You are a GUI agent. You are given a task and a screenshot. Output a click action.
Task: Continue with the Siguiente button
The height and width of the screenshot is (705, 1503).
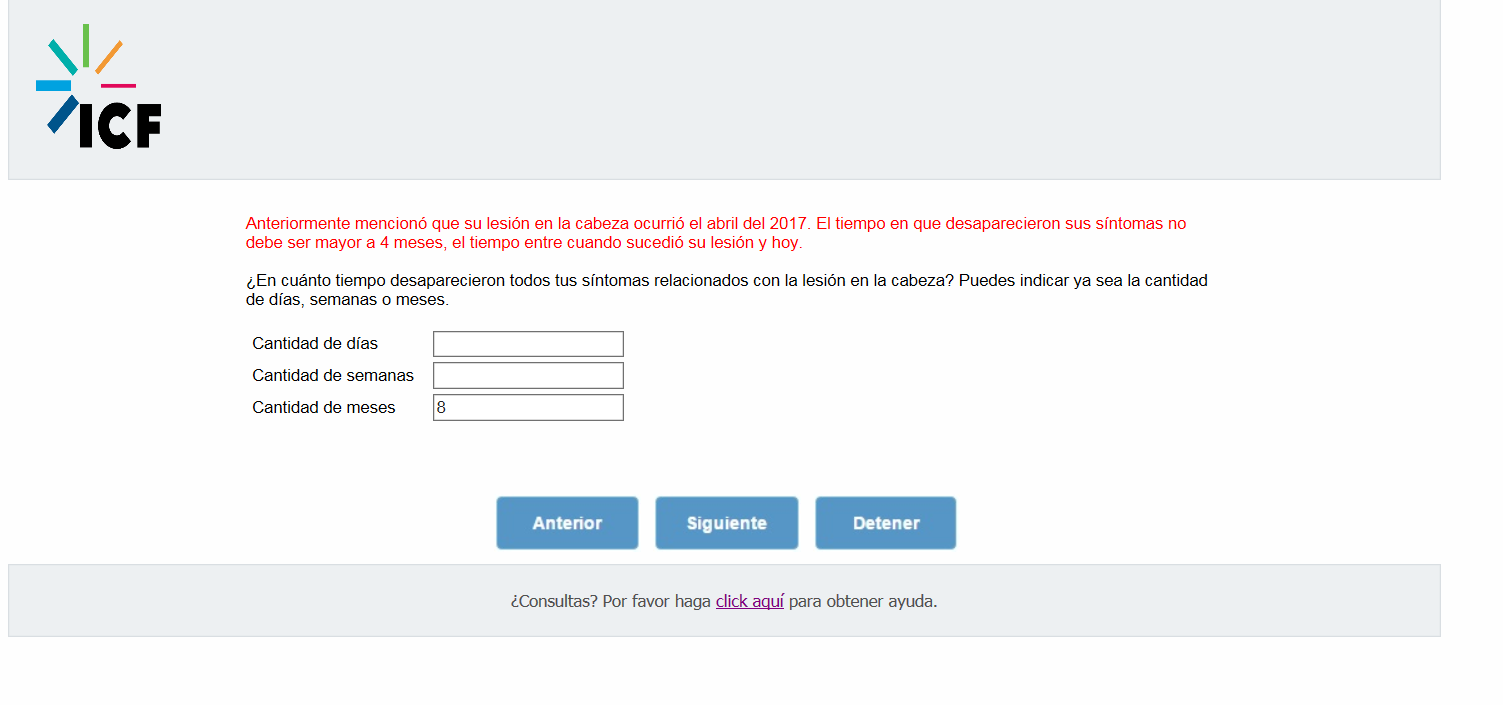pos(727,523)
